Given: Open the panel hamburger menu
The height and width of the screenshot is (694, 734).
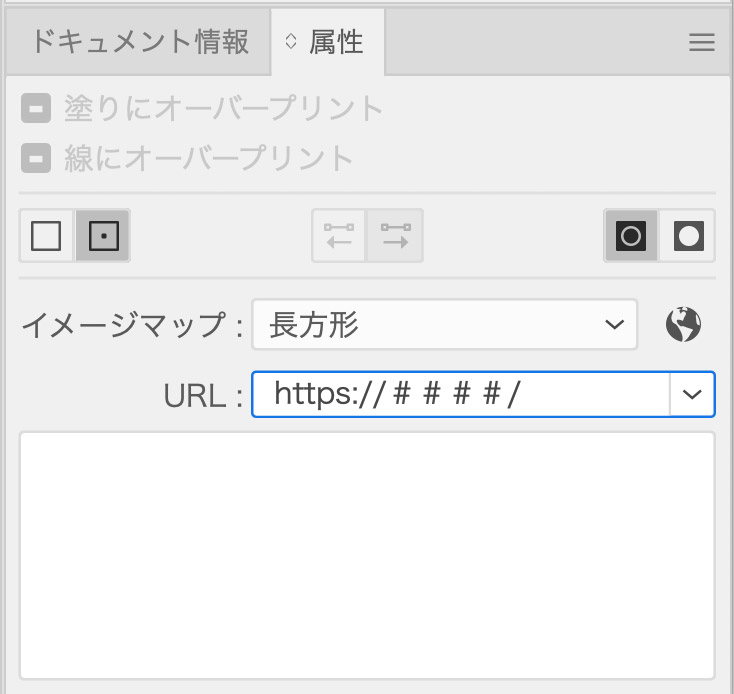Looking at the screenshot, I should click(x=702, y=42).
